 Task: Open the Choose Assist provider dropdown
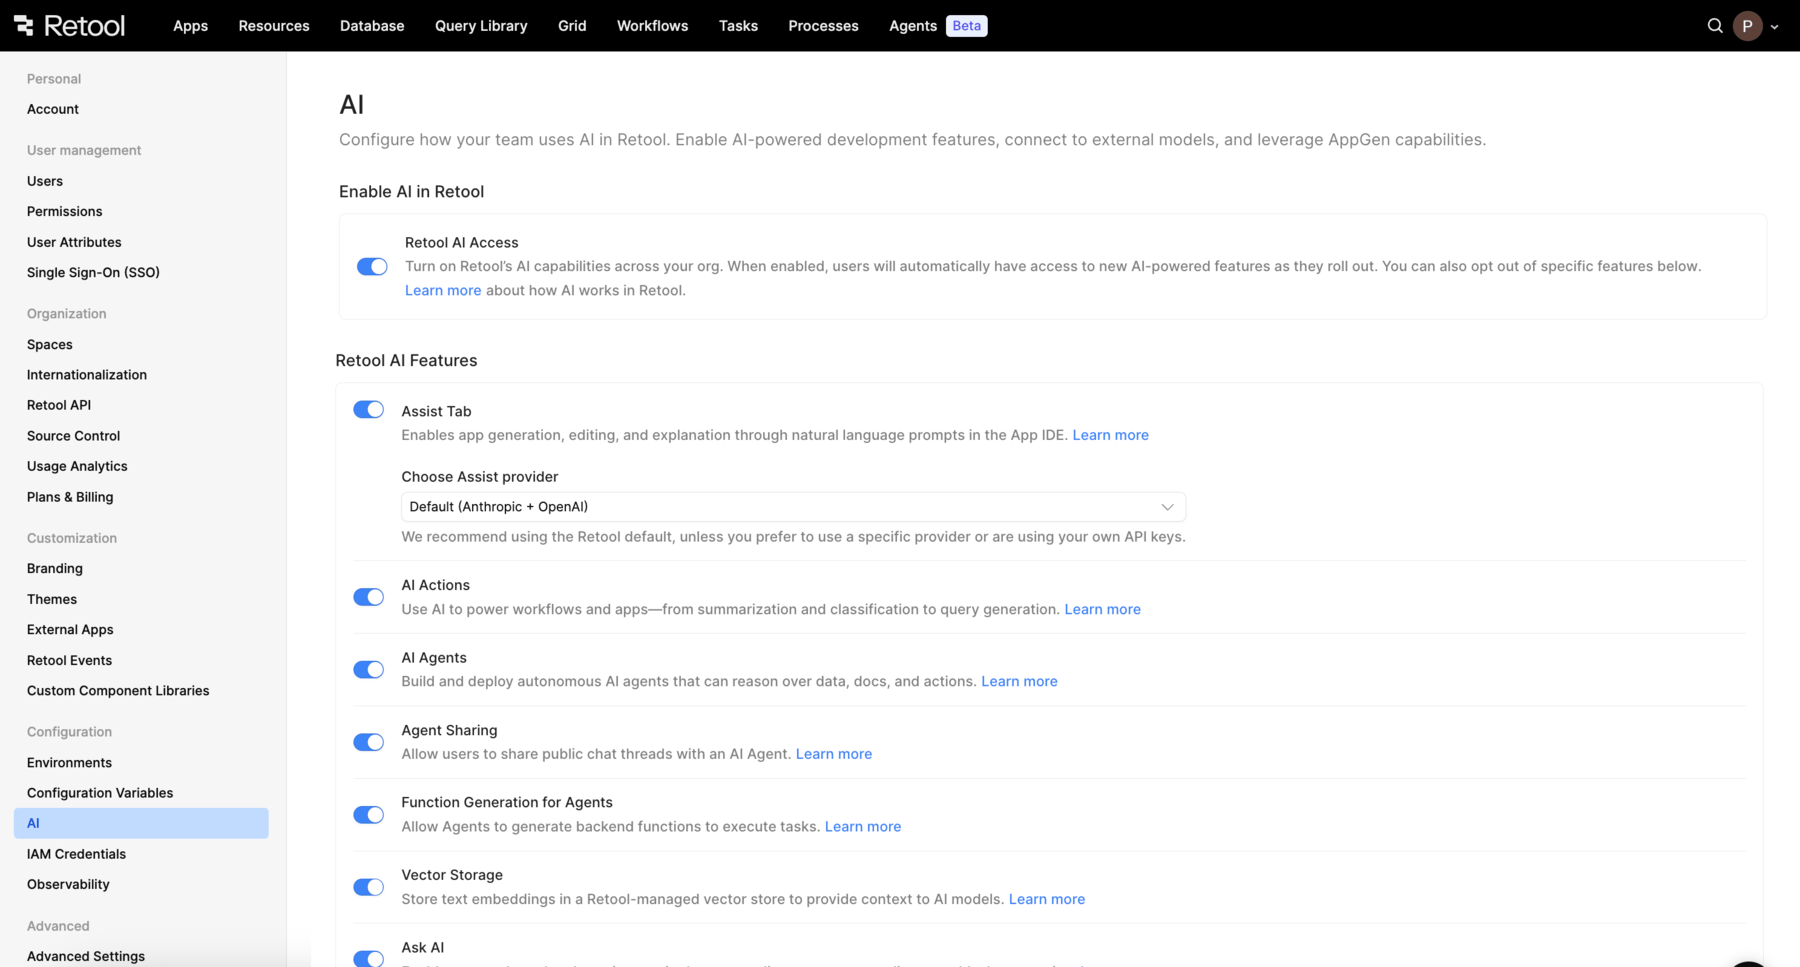(792, 507)
